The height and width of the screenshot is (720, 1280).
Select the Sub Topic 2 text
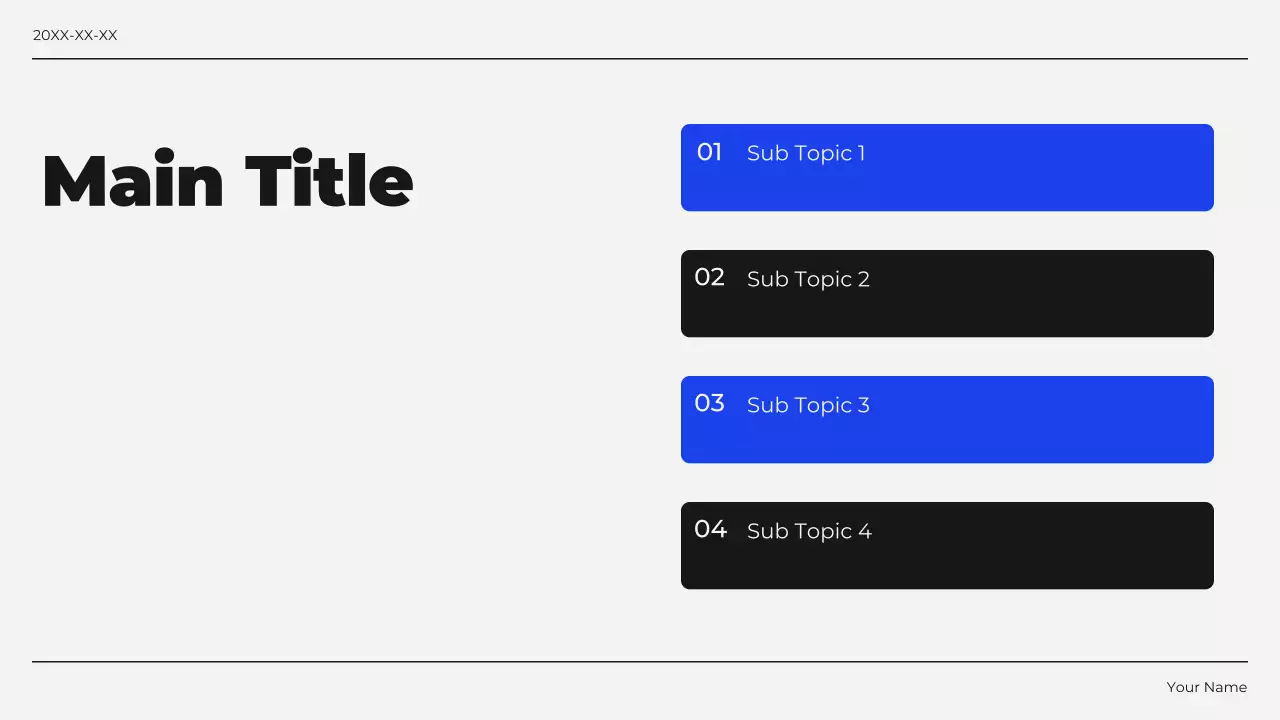808,279
